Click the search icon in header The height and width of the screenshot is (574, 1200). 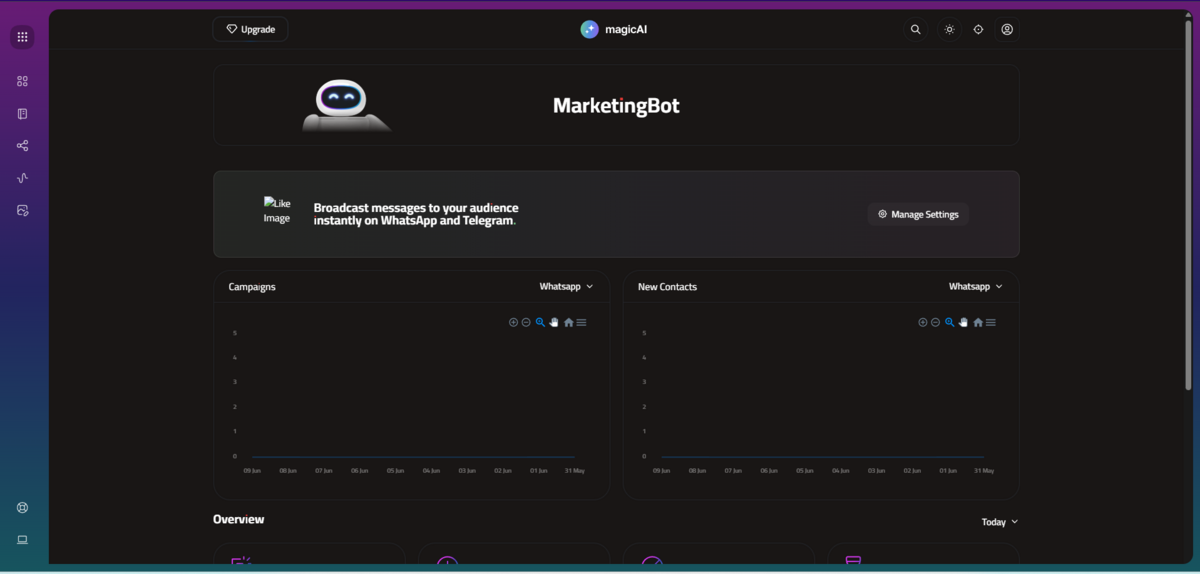[x=915, y=30]
